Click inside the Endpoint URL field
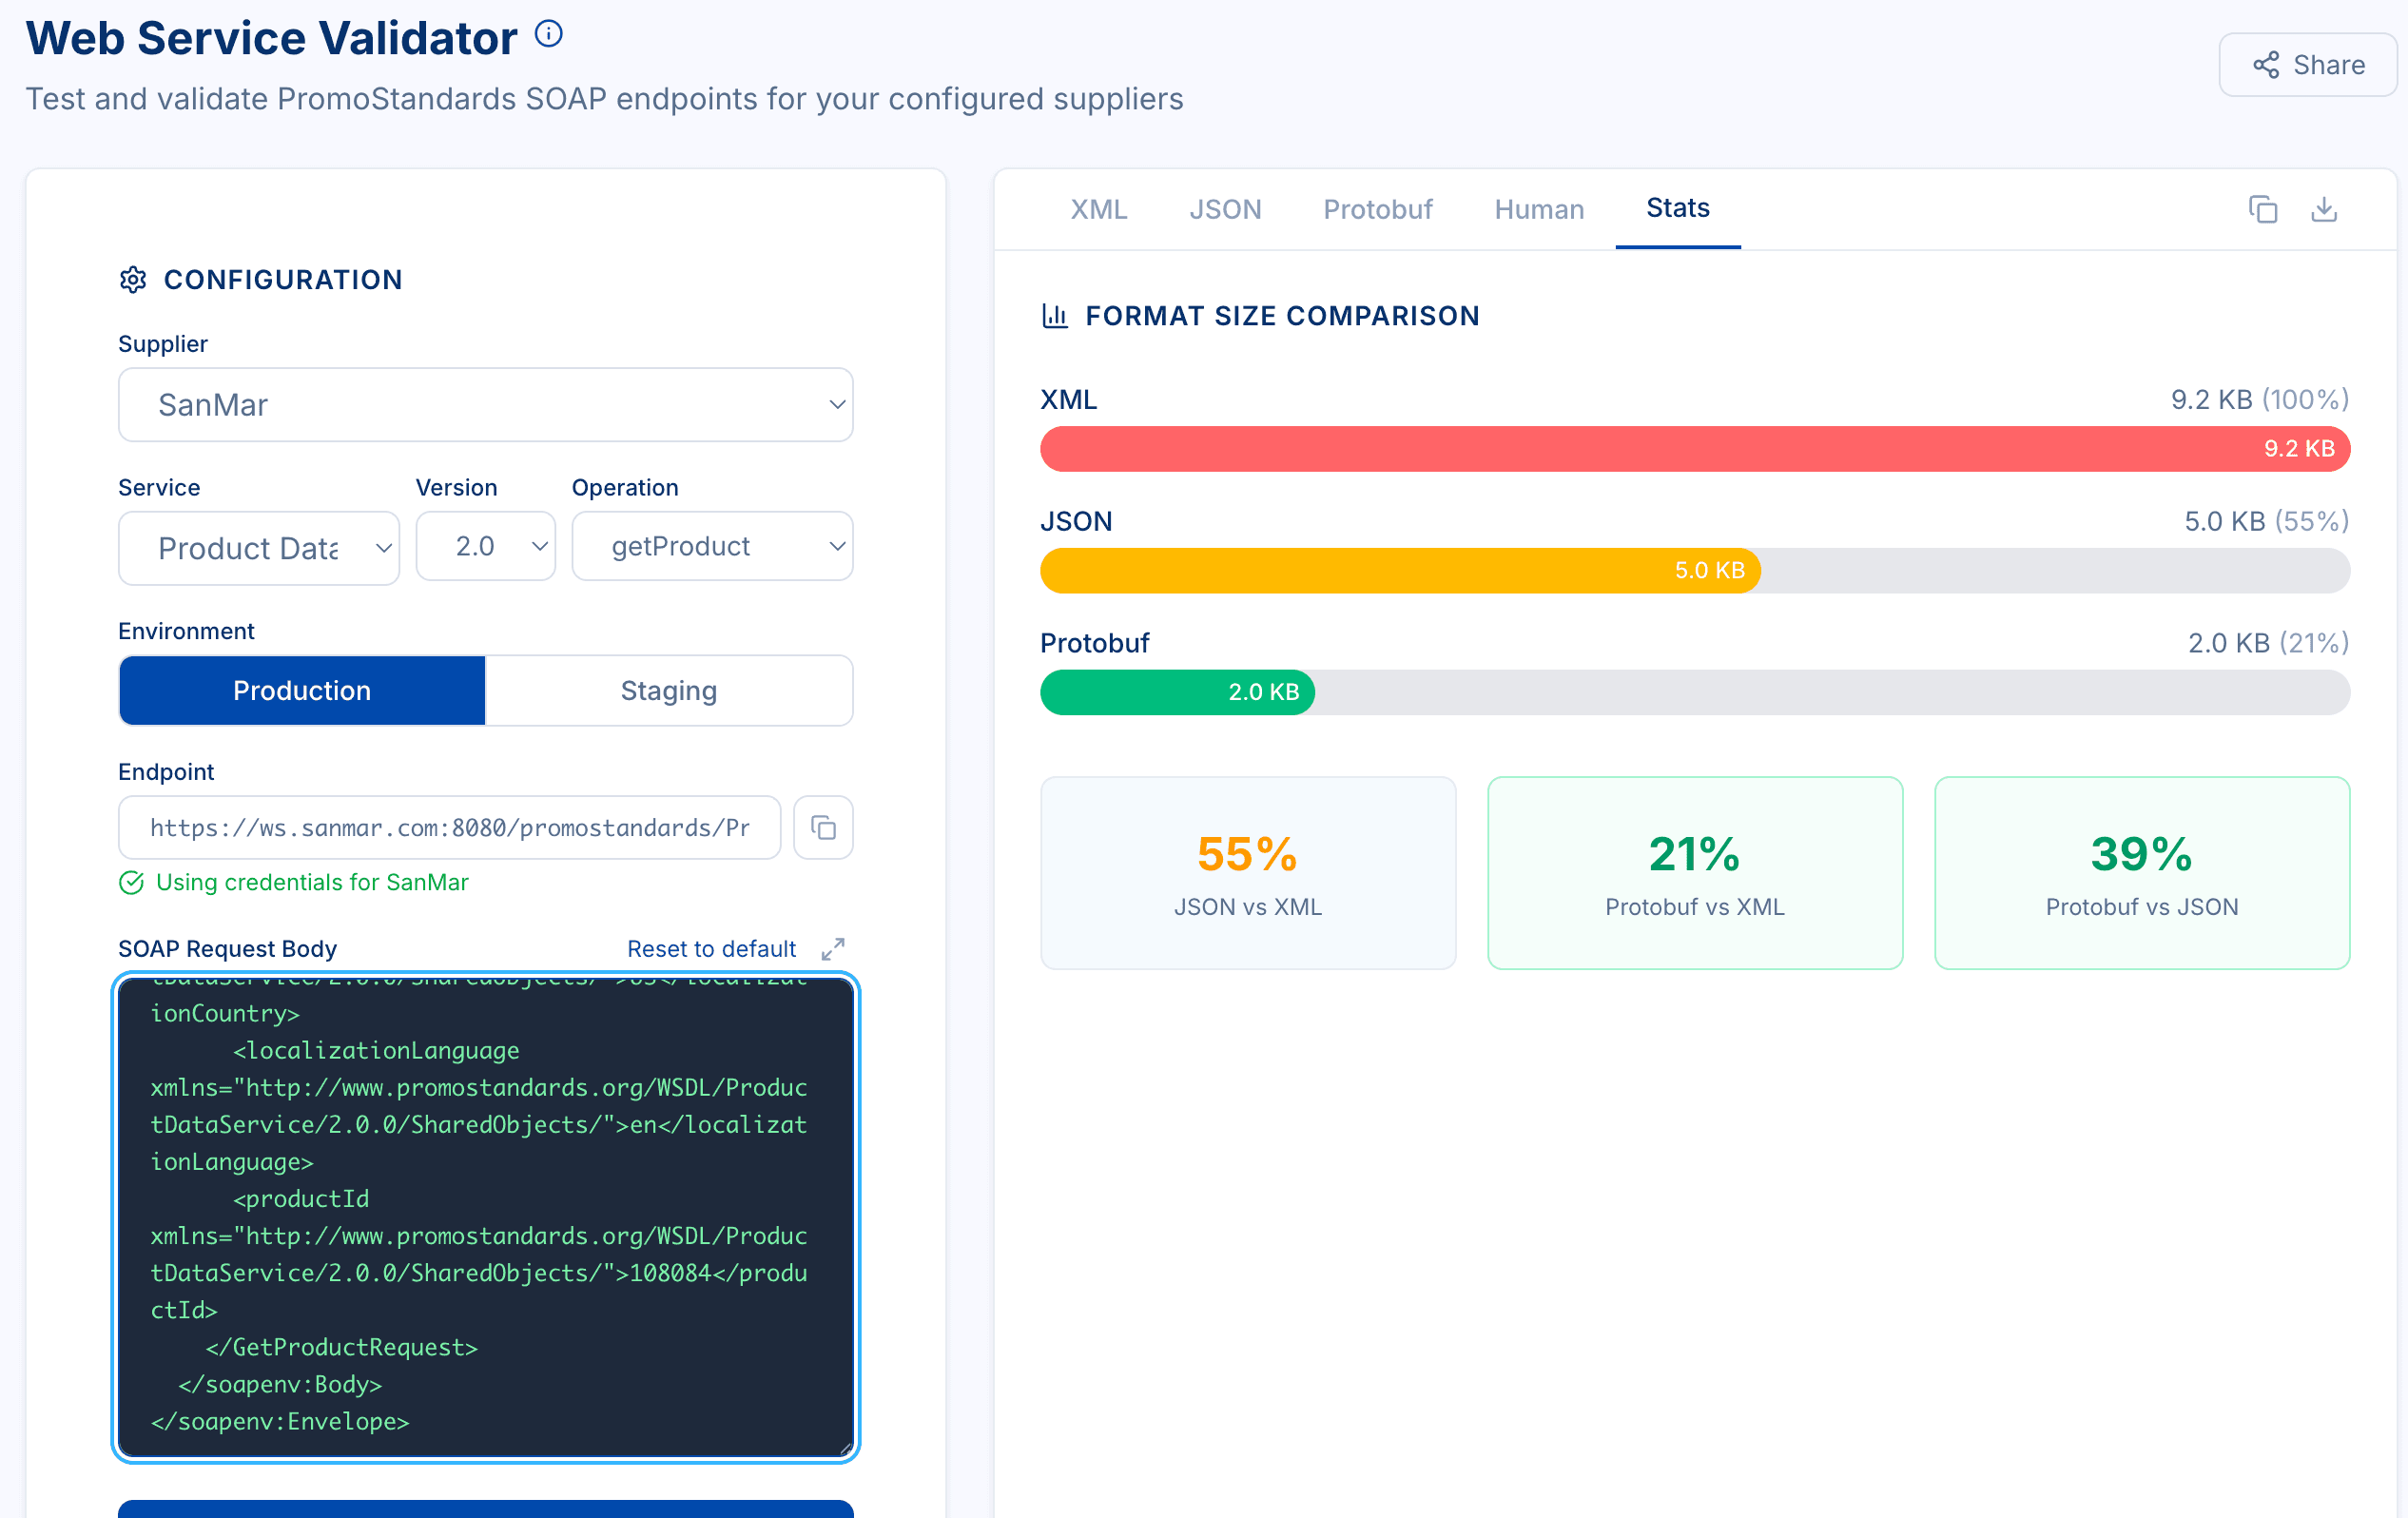 pos(449,827)
